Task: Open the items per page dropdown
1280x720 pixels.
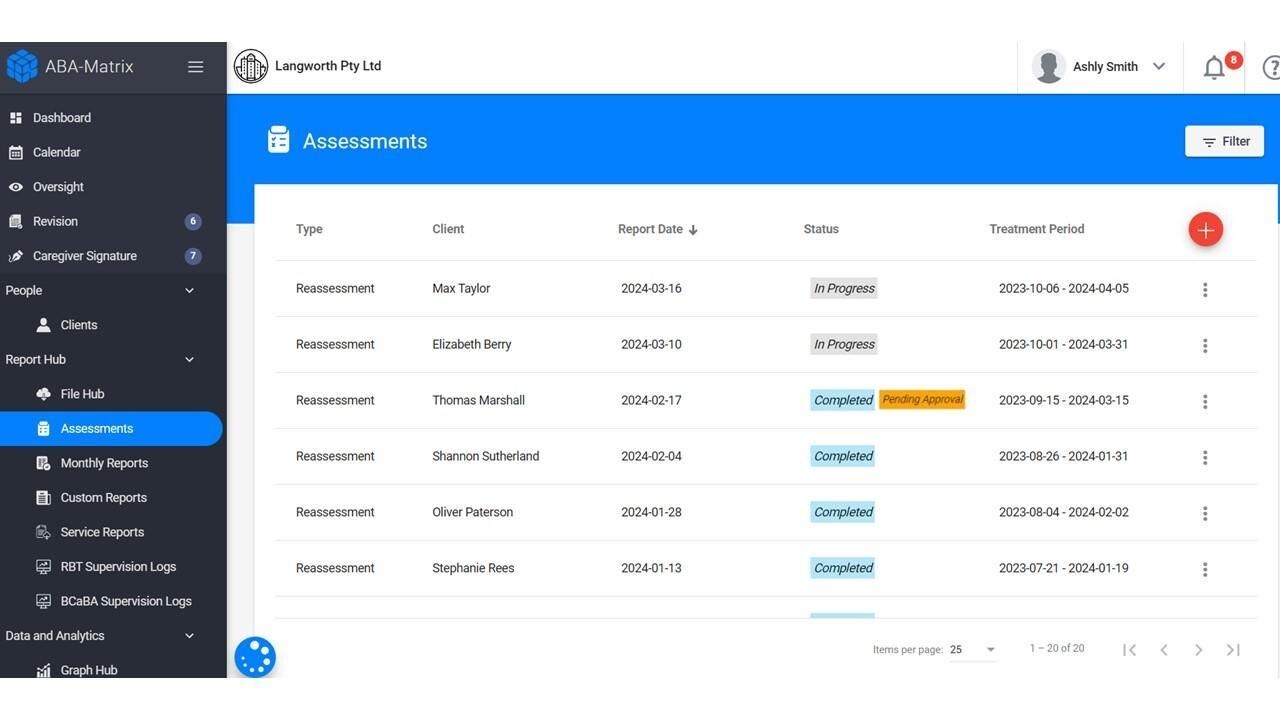Action: click(968, 649)
